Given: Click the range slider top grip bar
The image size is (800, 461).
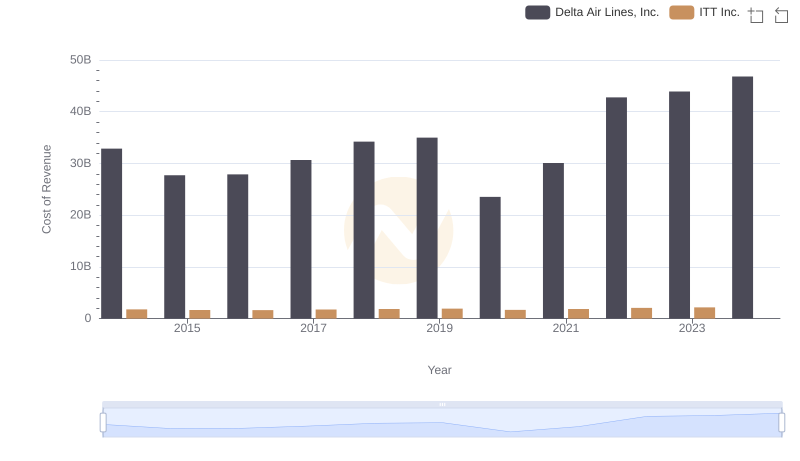Looking at the screenshot, I should (x=442, y=404).
